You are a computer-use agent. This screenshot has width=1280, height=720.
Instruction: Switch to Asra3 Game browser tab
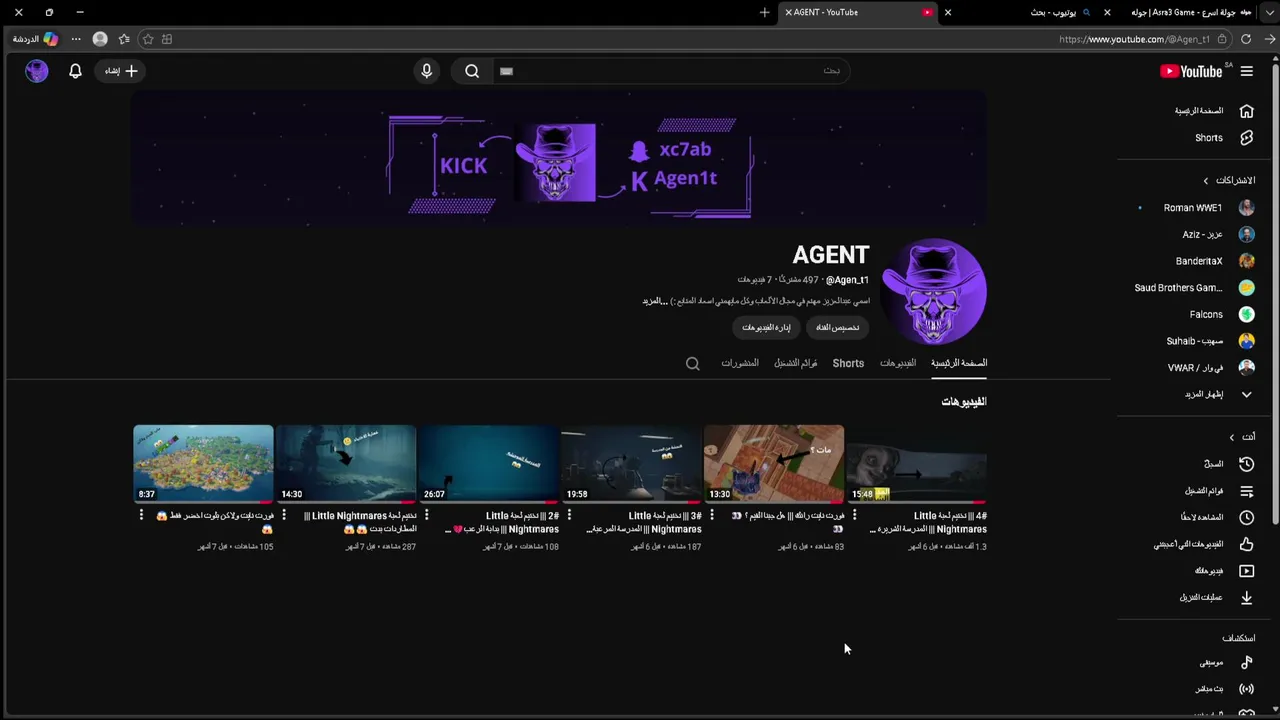[x=1190, y=12]
